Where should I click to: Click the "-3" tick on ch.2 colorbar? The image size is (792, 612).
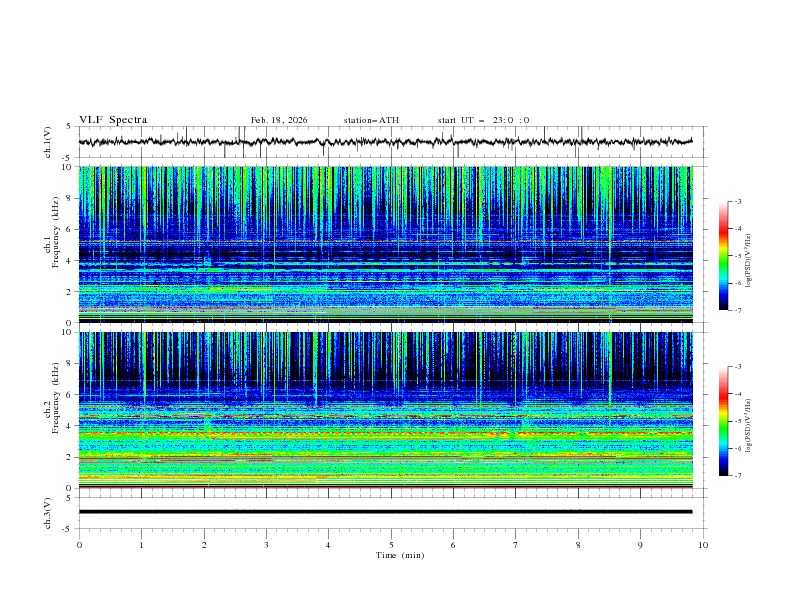(x=738, y=367)
